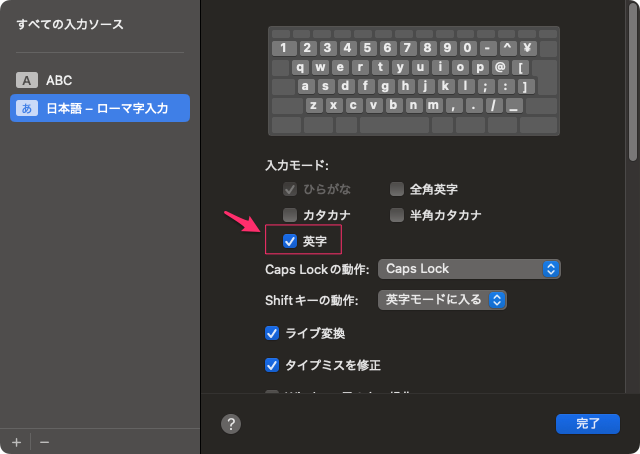Click the 完了 done button

580,424
